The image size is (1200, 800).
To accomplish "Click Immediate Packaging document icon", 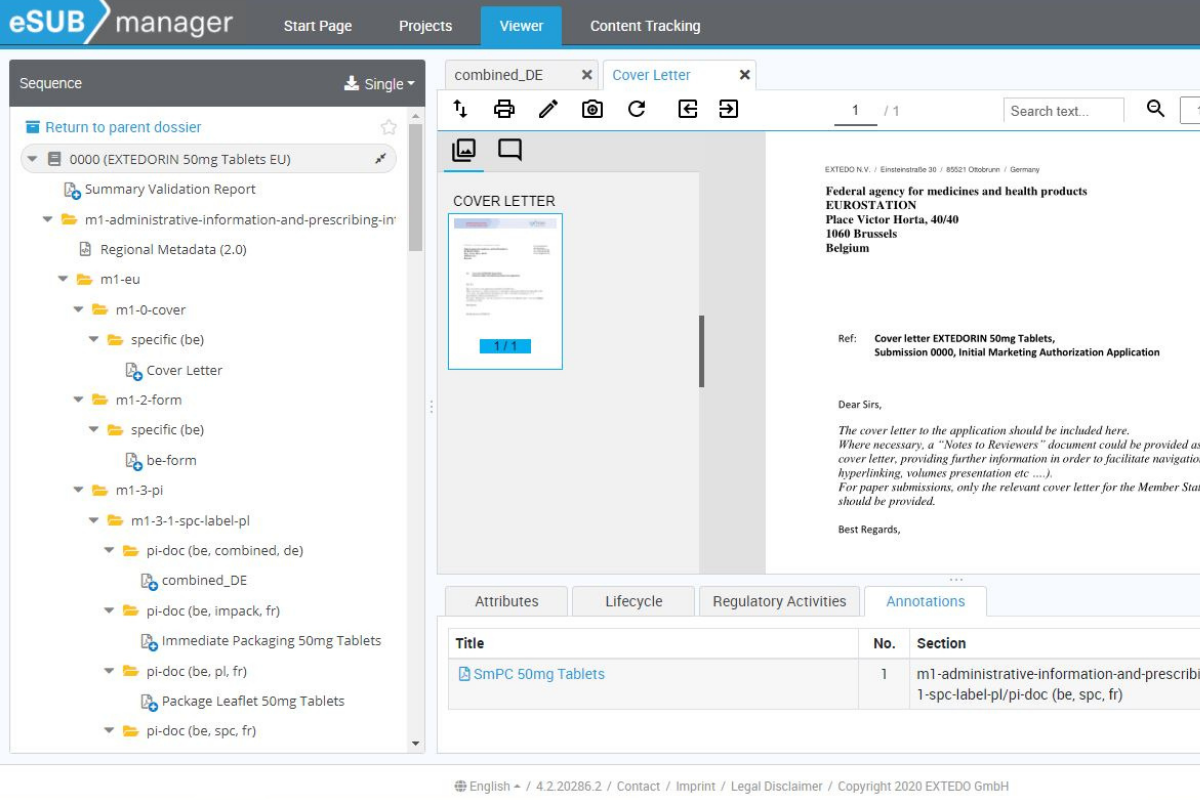I will (x=149, y=642).
